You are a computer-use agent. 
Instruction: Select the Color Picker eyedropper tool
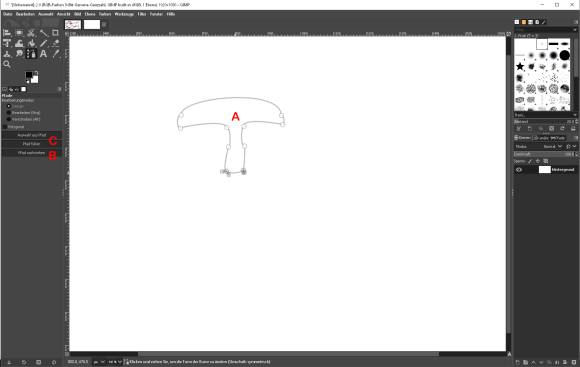point(55,54)
